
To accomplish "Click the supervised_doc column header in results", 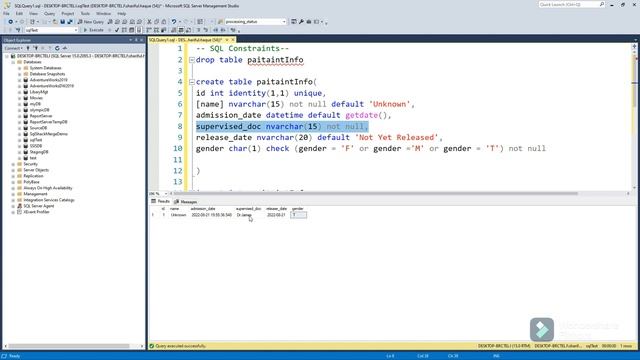I will pyautogui.click(x=248, y=209).
